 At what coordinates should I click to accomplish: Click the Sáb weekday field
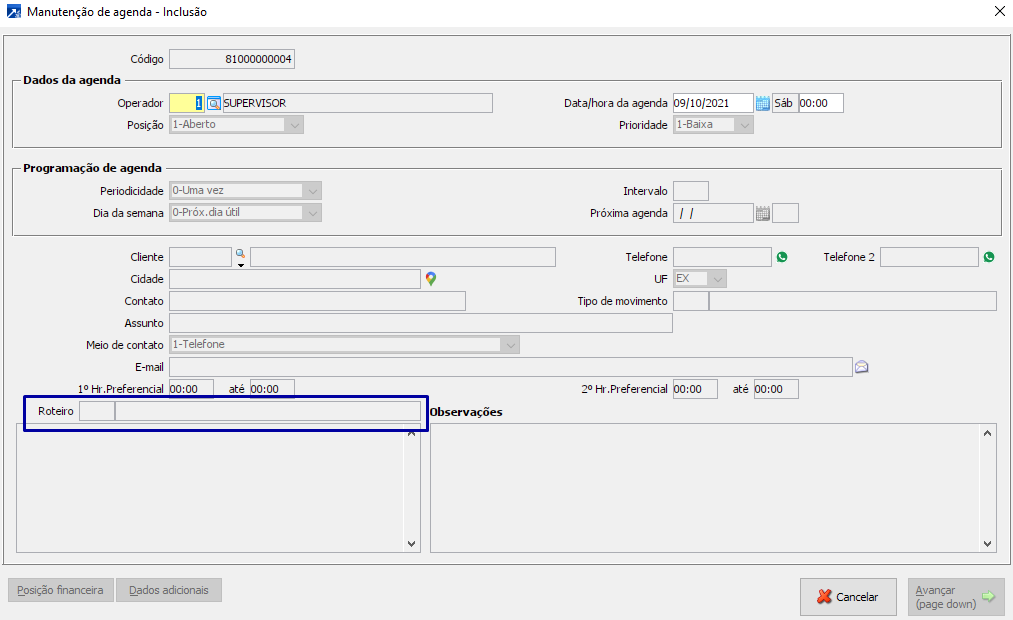click(x=785, y=103)
